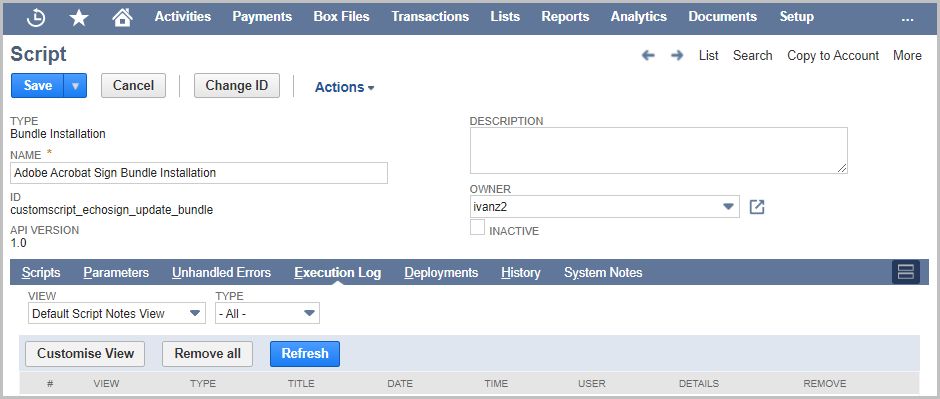940x399 pixels.
Task: Click the Change ID button
Action: pyautogui.click(x=237, y=86)
